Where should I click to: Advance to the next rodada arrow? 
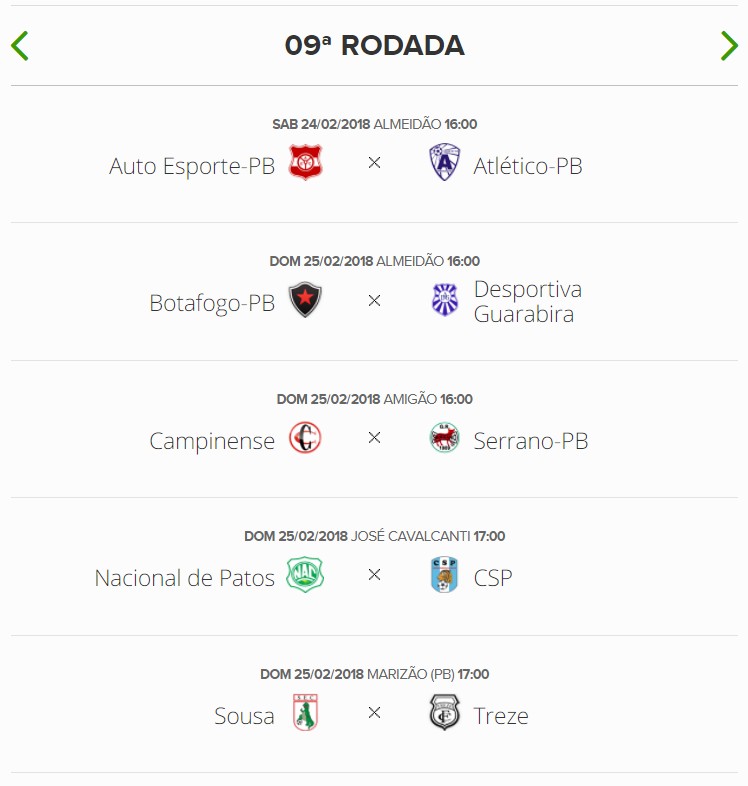729,46
